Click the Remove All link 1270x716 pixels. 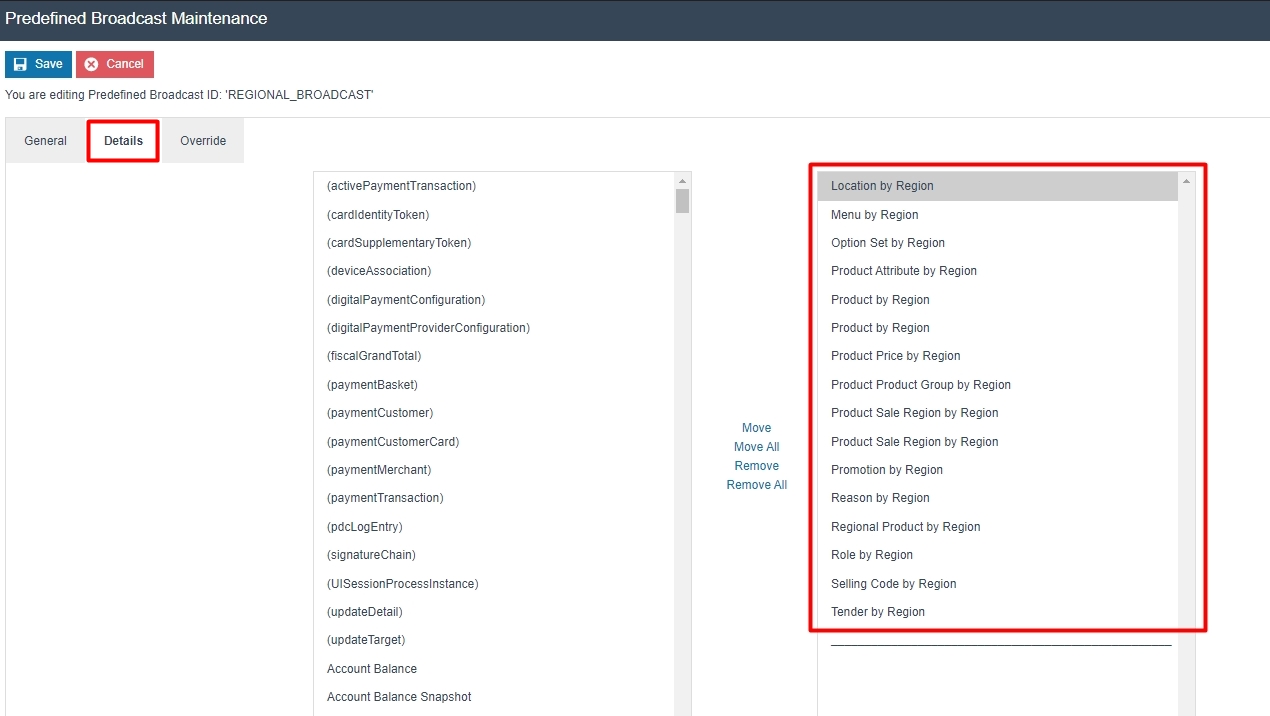click(x=756, y=484)
